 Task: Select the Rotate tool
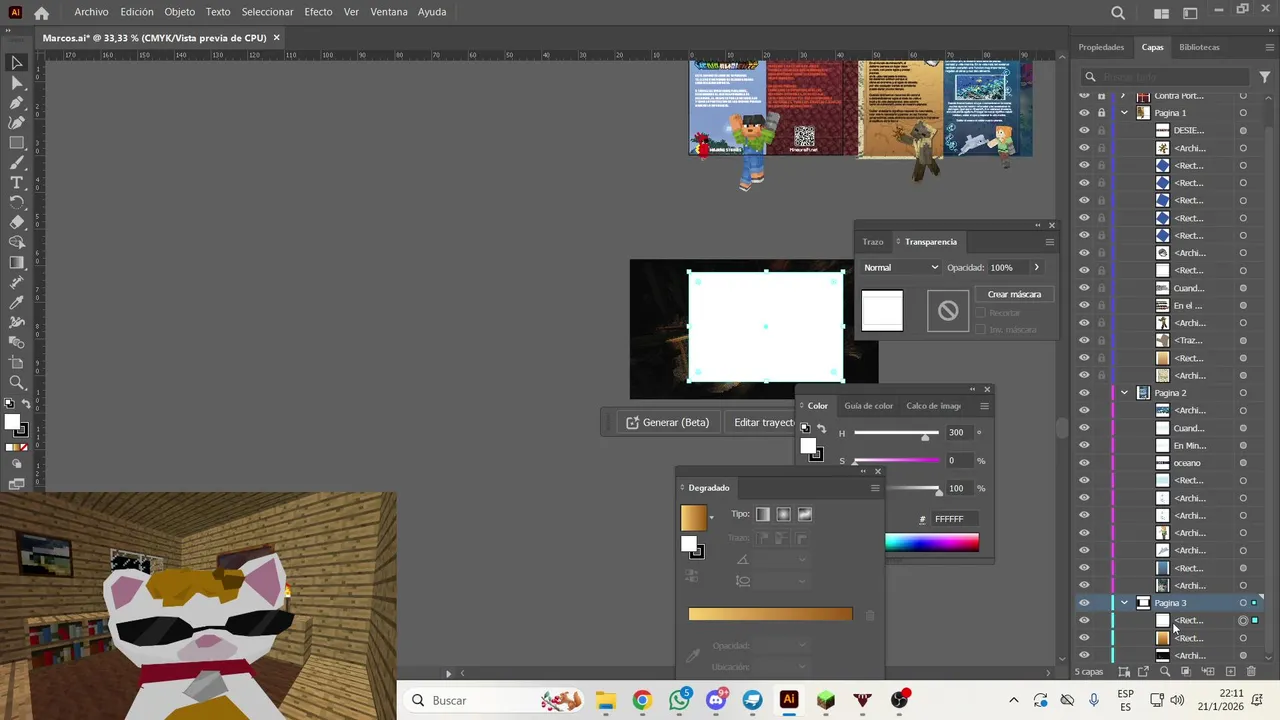(x=17, y=202)
